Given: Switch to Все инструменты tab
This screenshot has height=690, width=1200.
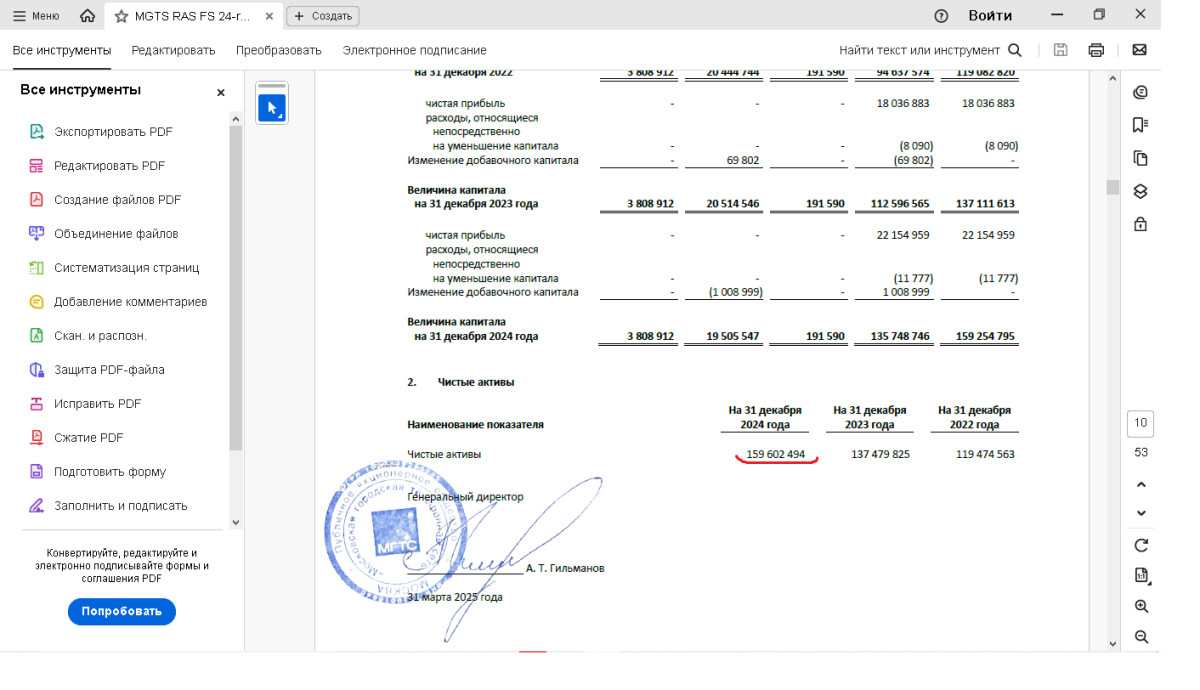Looking at the screenshot, I should point(62,50).
